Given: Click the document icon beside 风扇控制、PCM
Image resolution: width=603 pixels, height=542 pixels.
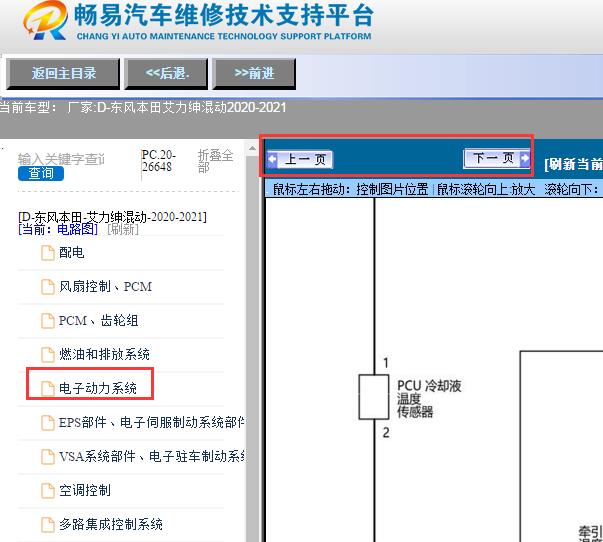Looking at the screenshot, I should [x=48, y=287].
